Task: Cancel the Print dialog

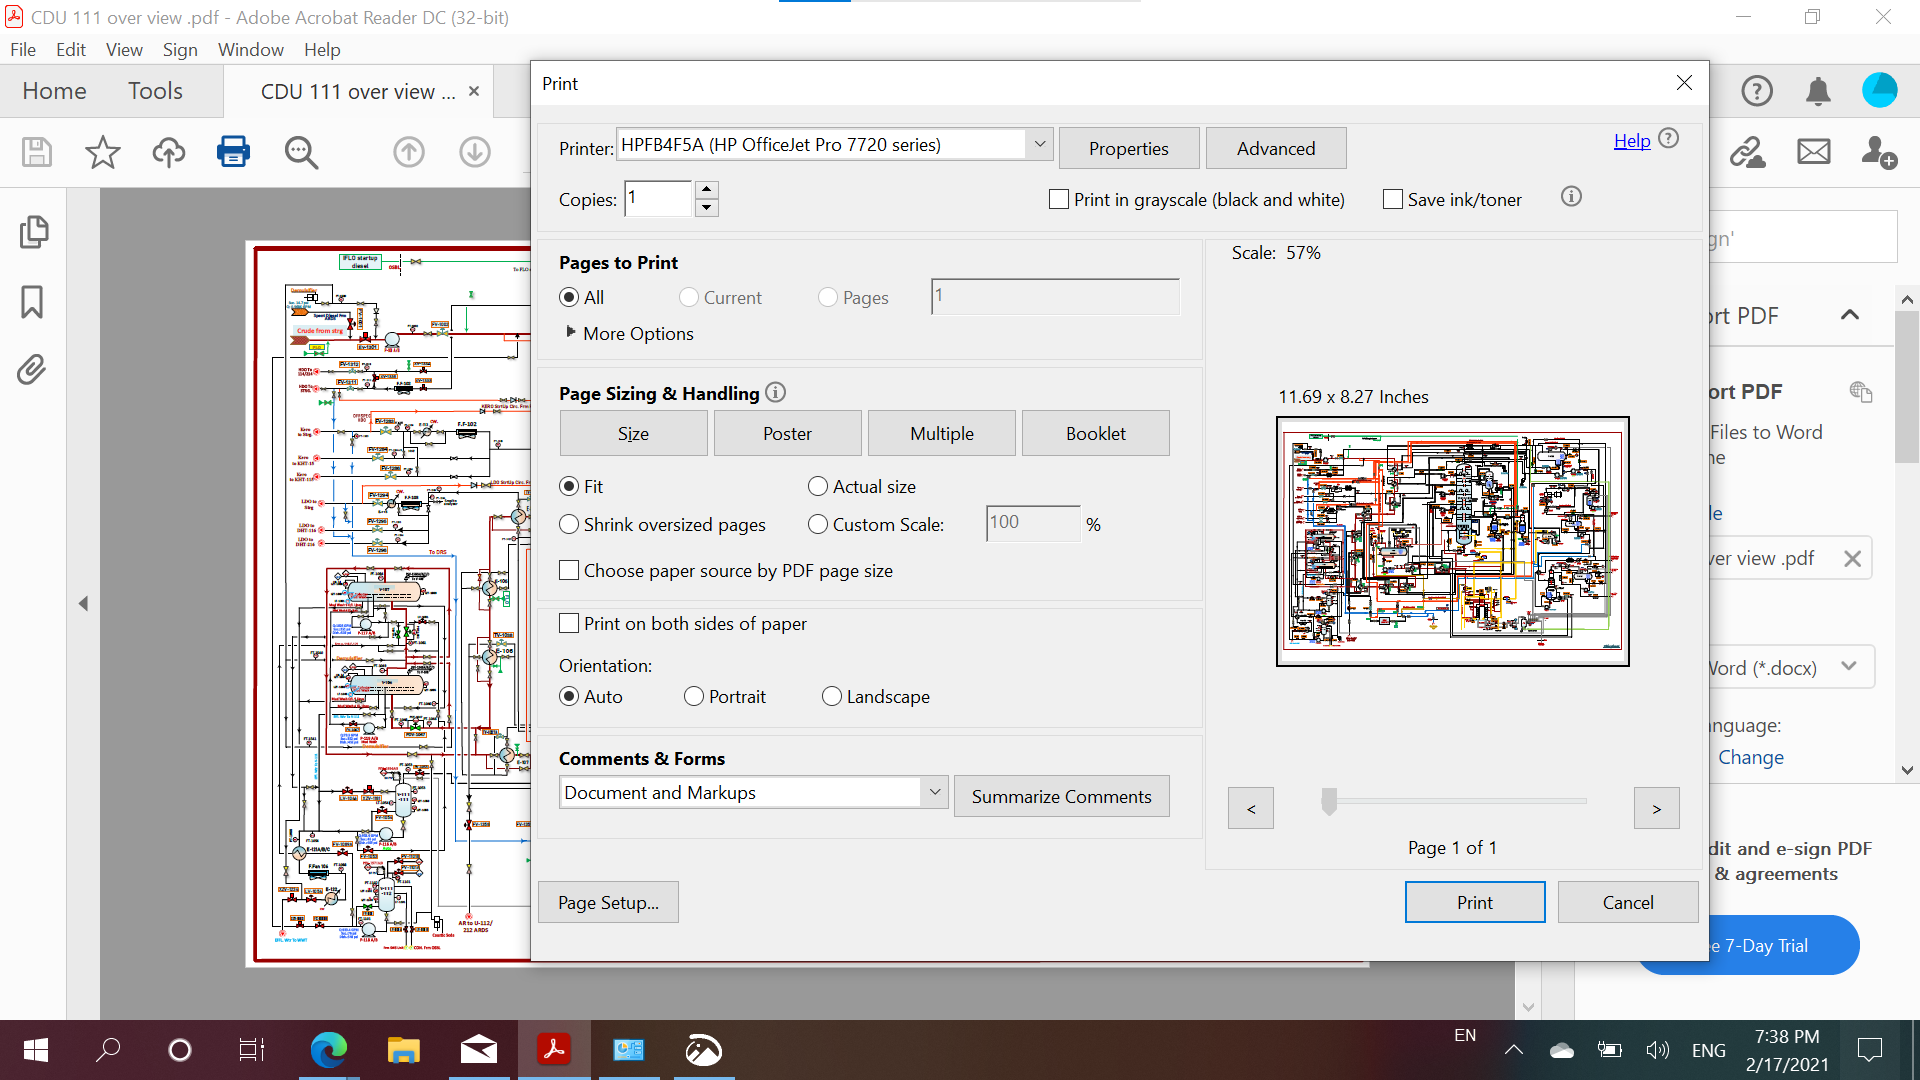Action: [1628, 902]
